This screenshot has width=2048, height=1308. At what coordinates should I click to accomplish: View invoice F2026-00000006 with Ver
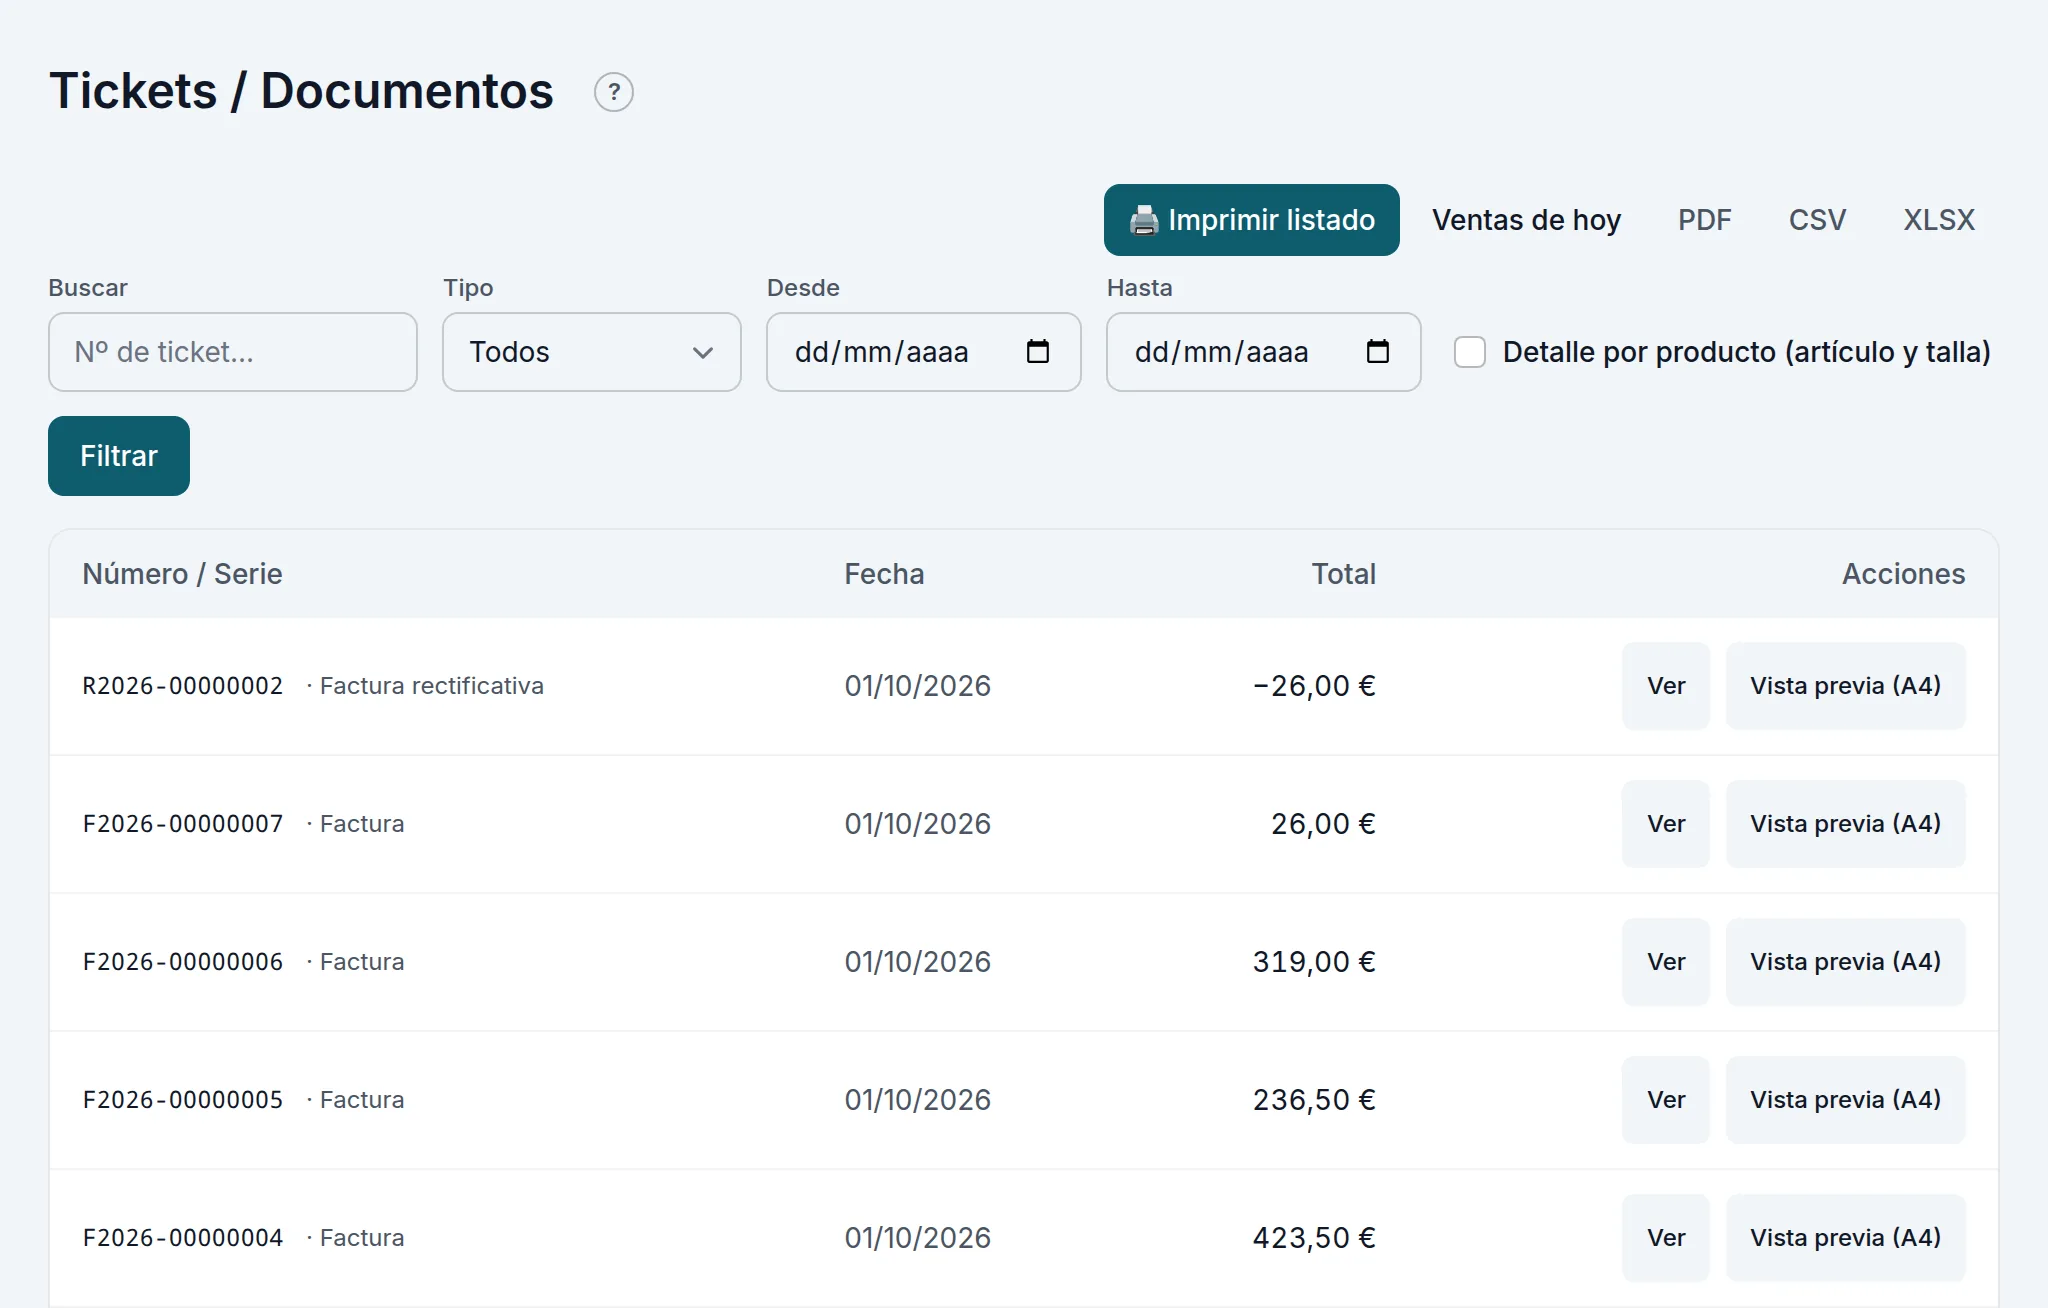click(x=1666, y=962)
